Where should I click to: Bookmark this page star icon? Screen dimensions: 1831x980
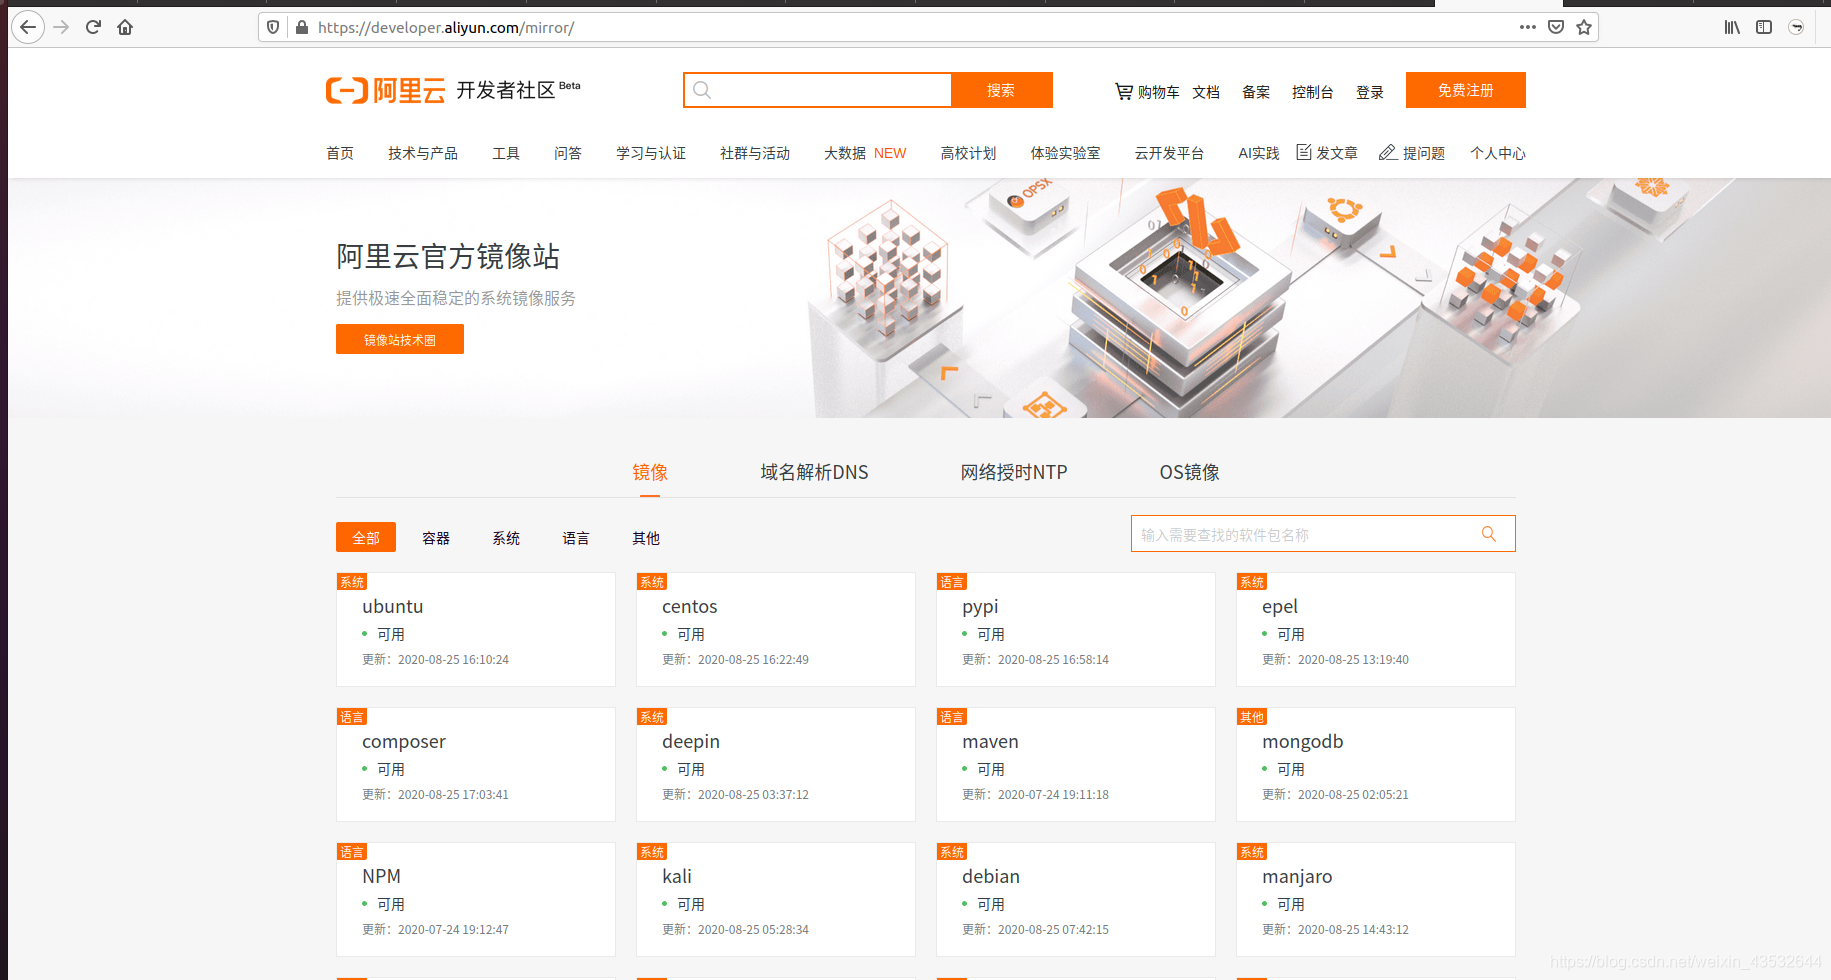coord(1584,27)
